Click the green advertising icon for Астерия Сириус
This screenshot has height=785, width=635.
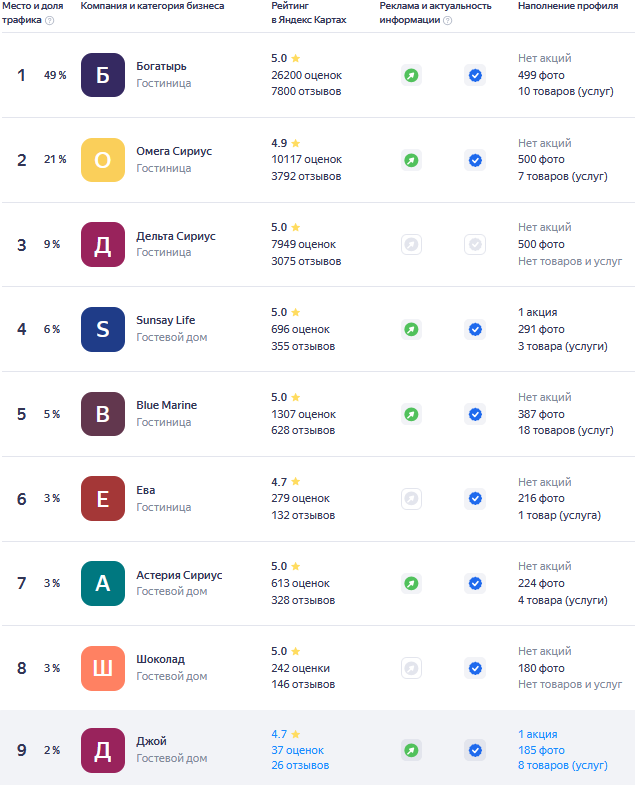[411, 583]
